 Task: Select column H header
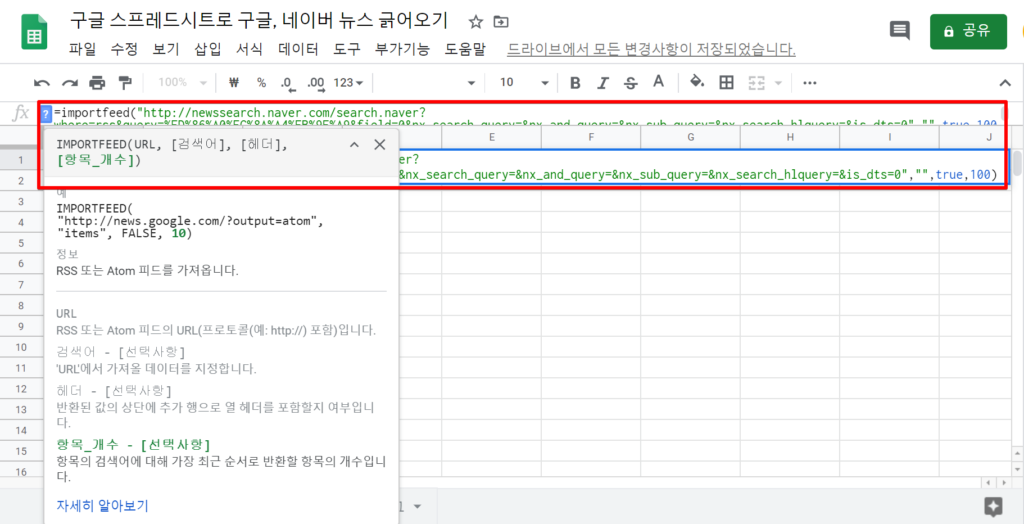click(x=790, y=137)
